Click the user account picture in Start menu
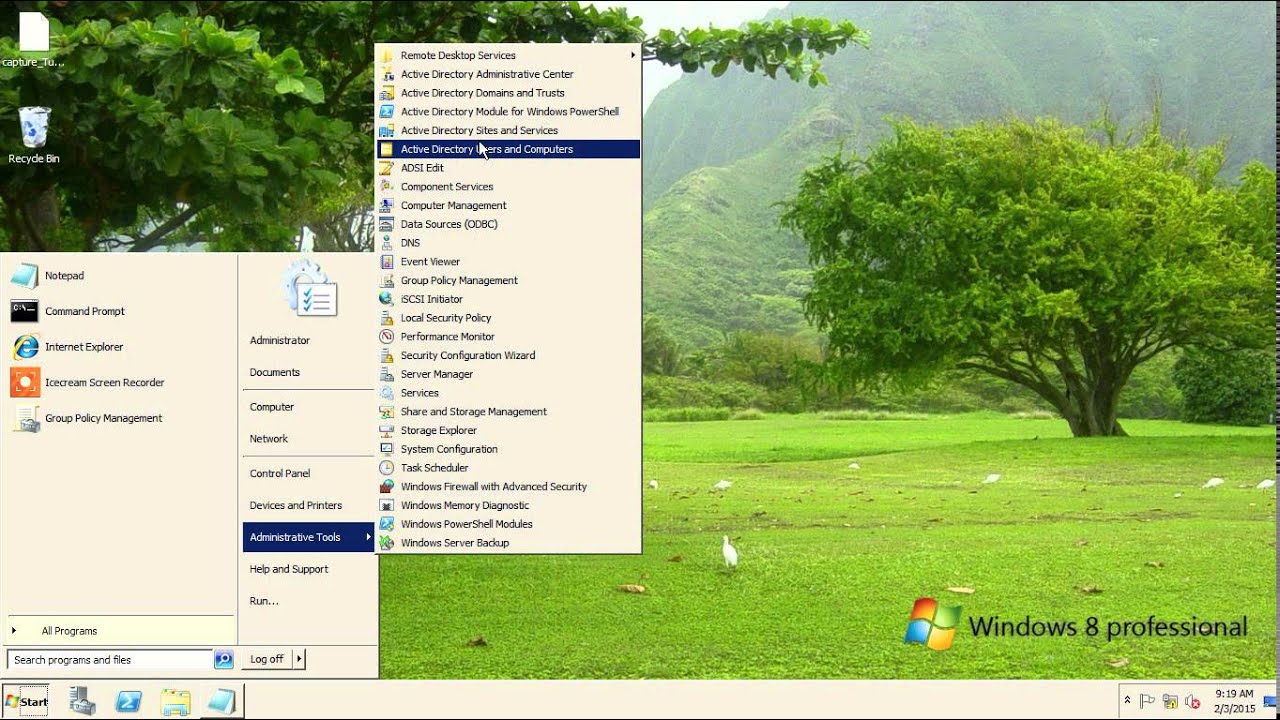This screenshot has height=720, width=1280. [310, 289]
